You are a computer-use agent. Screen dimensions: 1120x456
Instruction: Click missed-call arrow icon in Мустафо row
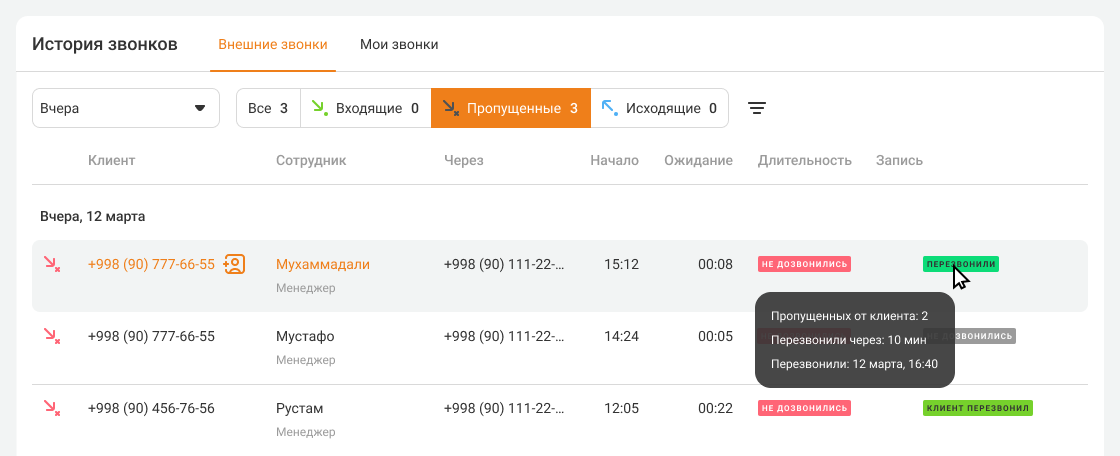[x=51, y=336]
